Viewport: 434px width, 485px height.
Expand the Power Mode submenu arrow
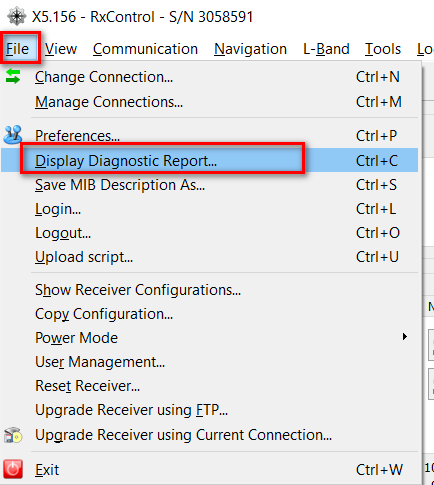pos(404,337)
